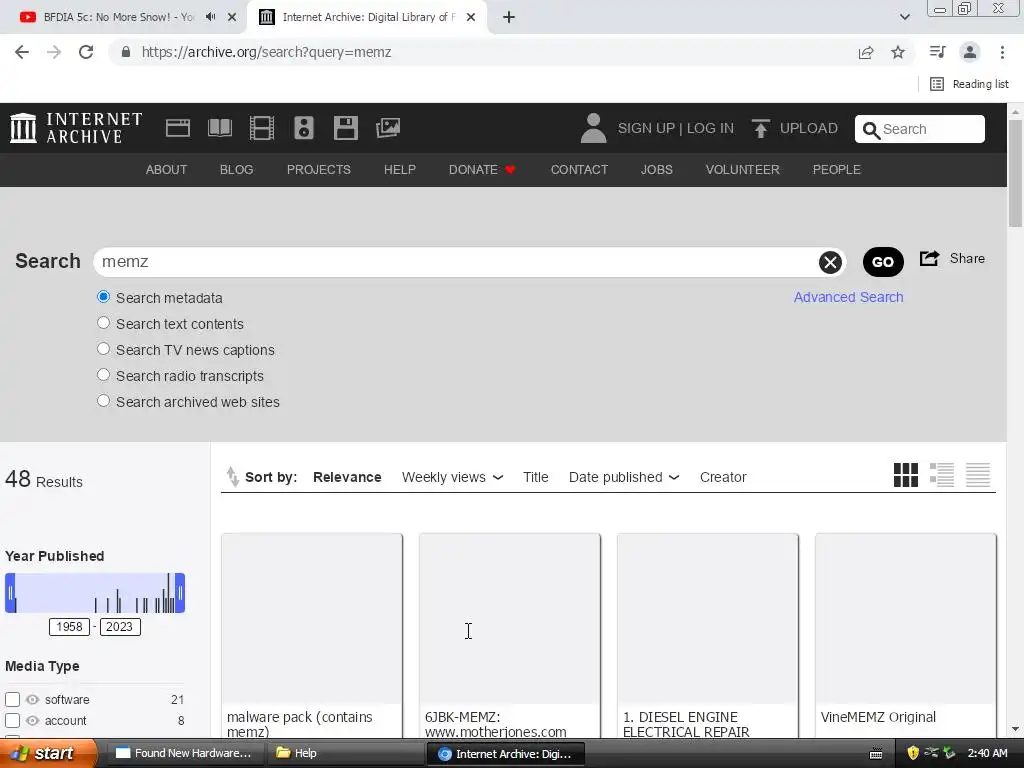
Task: Open Chrome's three-dot menu
Action: click(x=1002, y=52)
